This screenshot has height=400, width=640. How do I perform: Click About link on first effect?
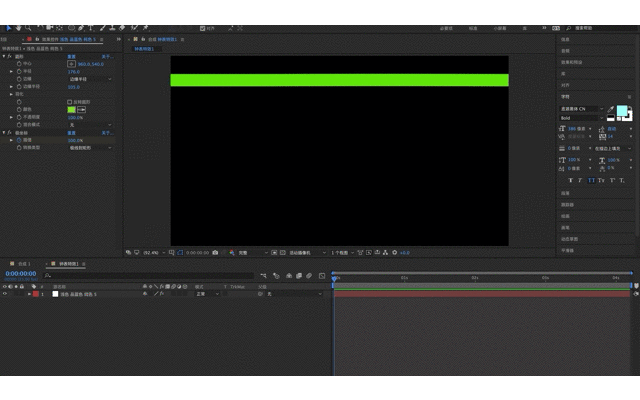(x=107, y=56)
